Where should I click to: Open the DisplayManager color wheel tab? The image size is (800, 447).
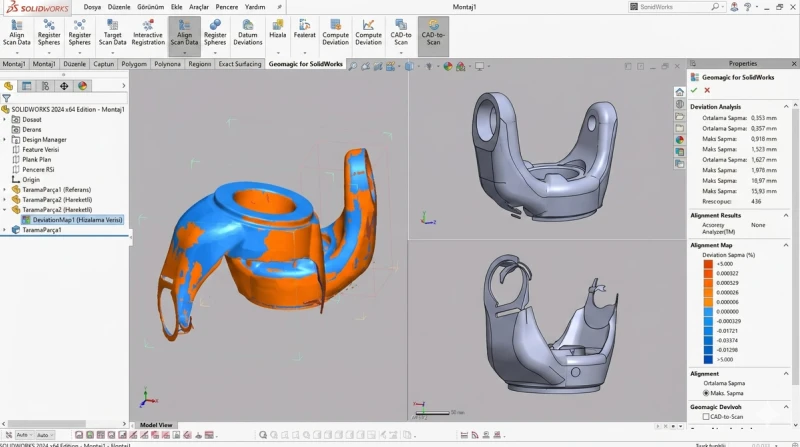(x=82, y=86)
